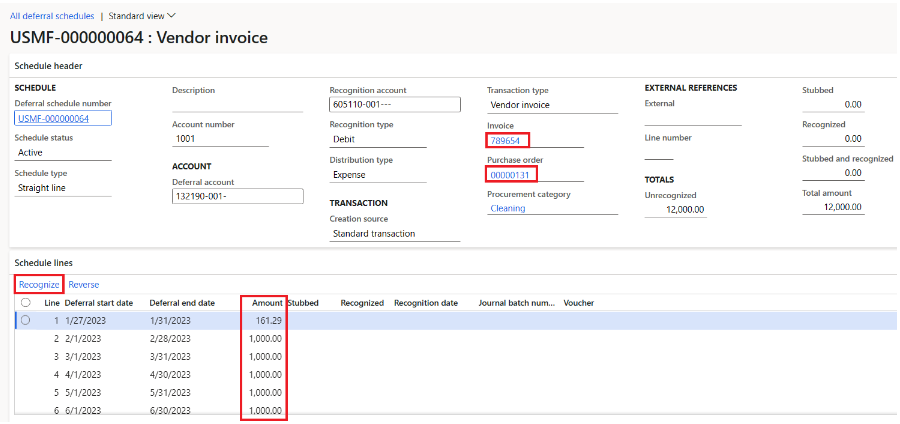
Task: Click the Deferral account field 132190-001
Action: click(235, 196)
